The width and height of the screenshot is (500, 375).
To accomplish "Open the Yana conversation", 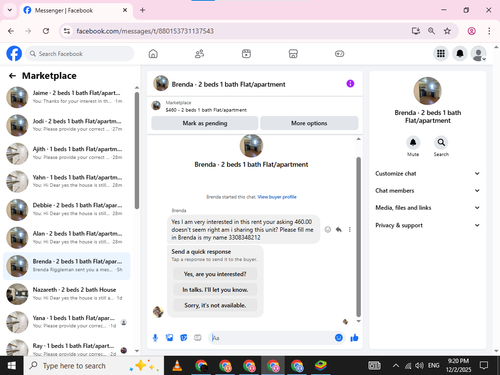I will click(67, 322).
